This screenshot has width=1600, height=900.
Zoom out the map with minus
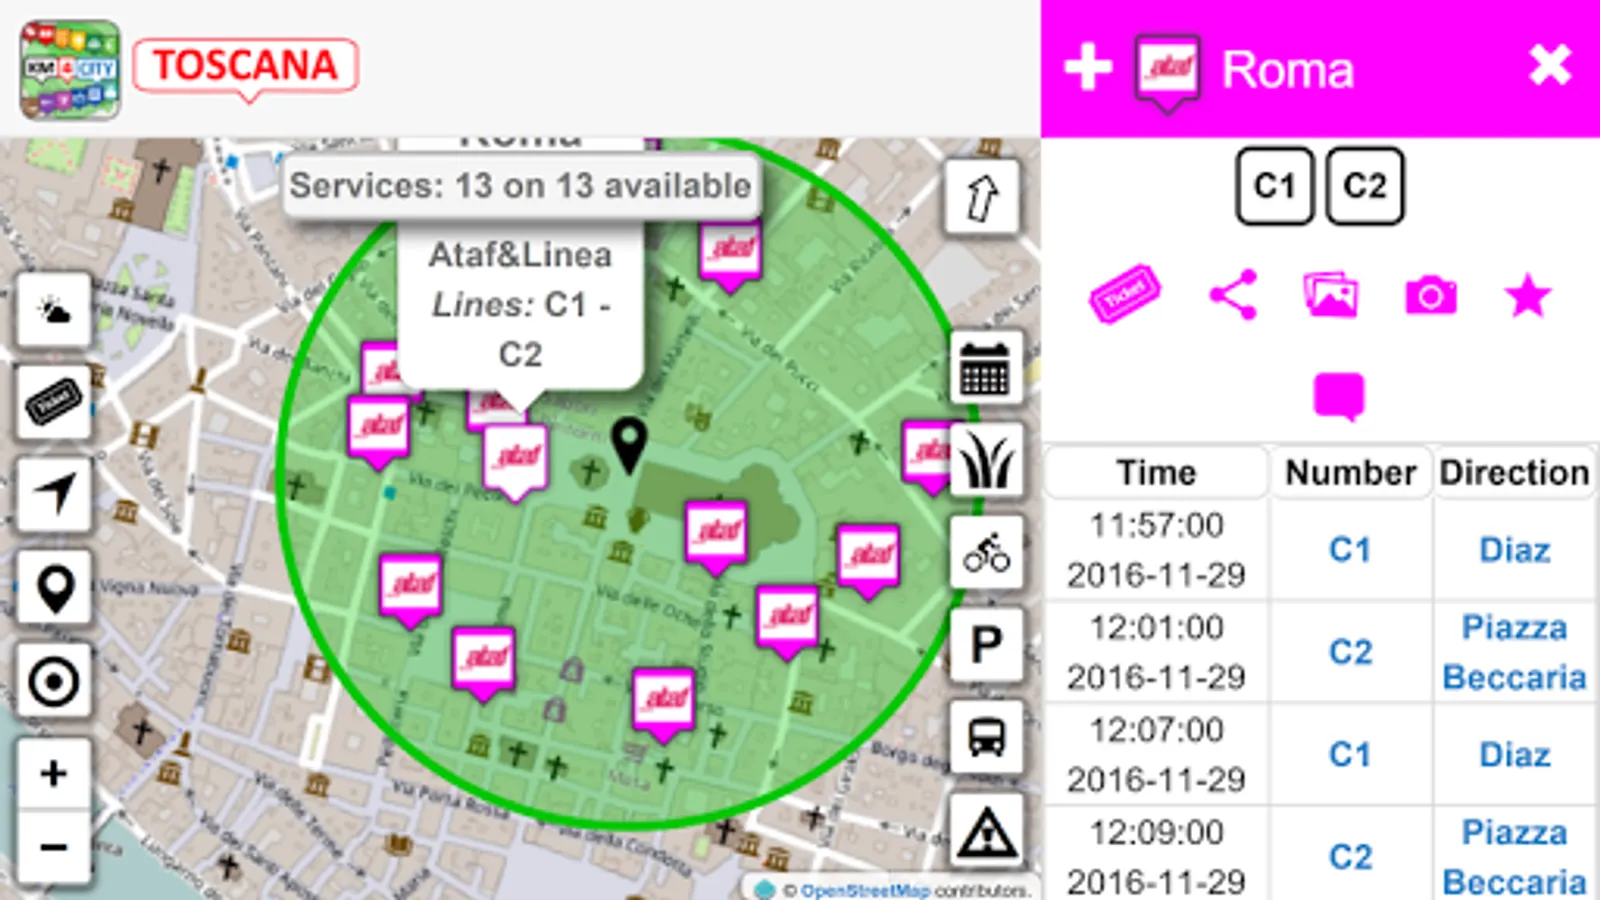pos(54,846)
